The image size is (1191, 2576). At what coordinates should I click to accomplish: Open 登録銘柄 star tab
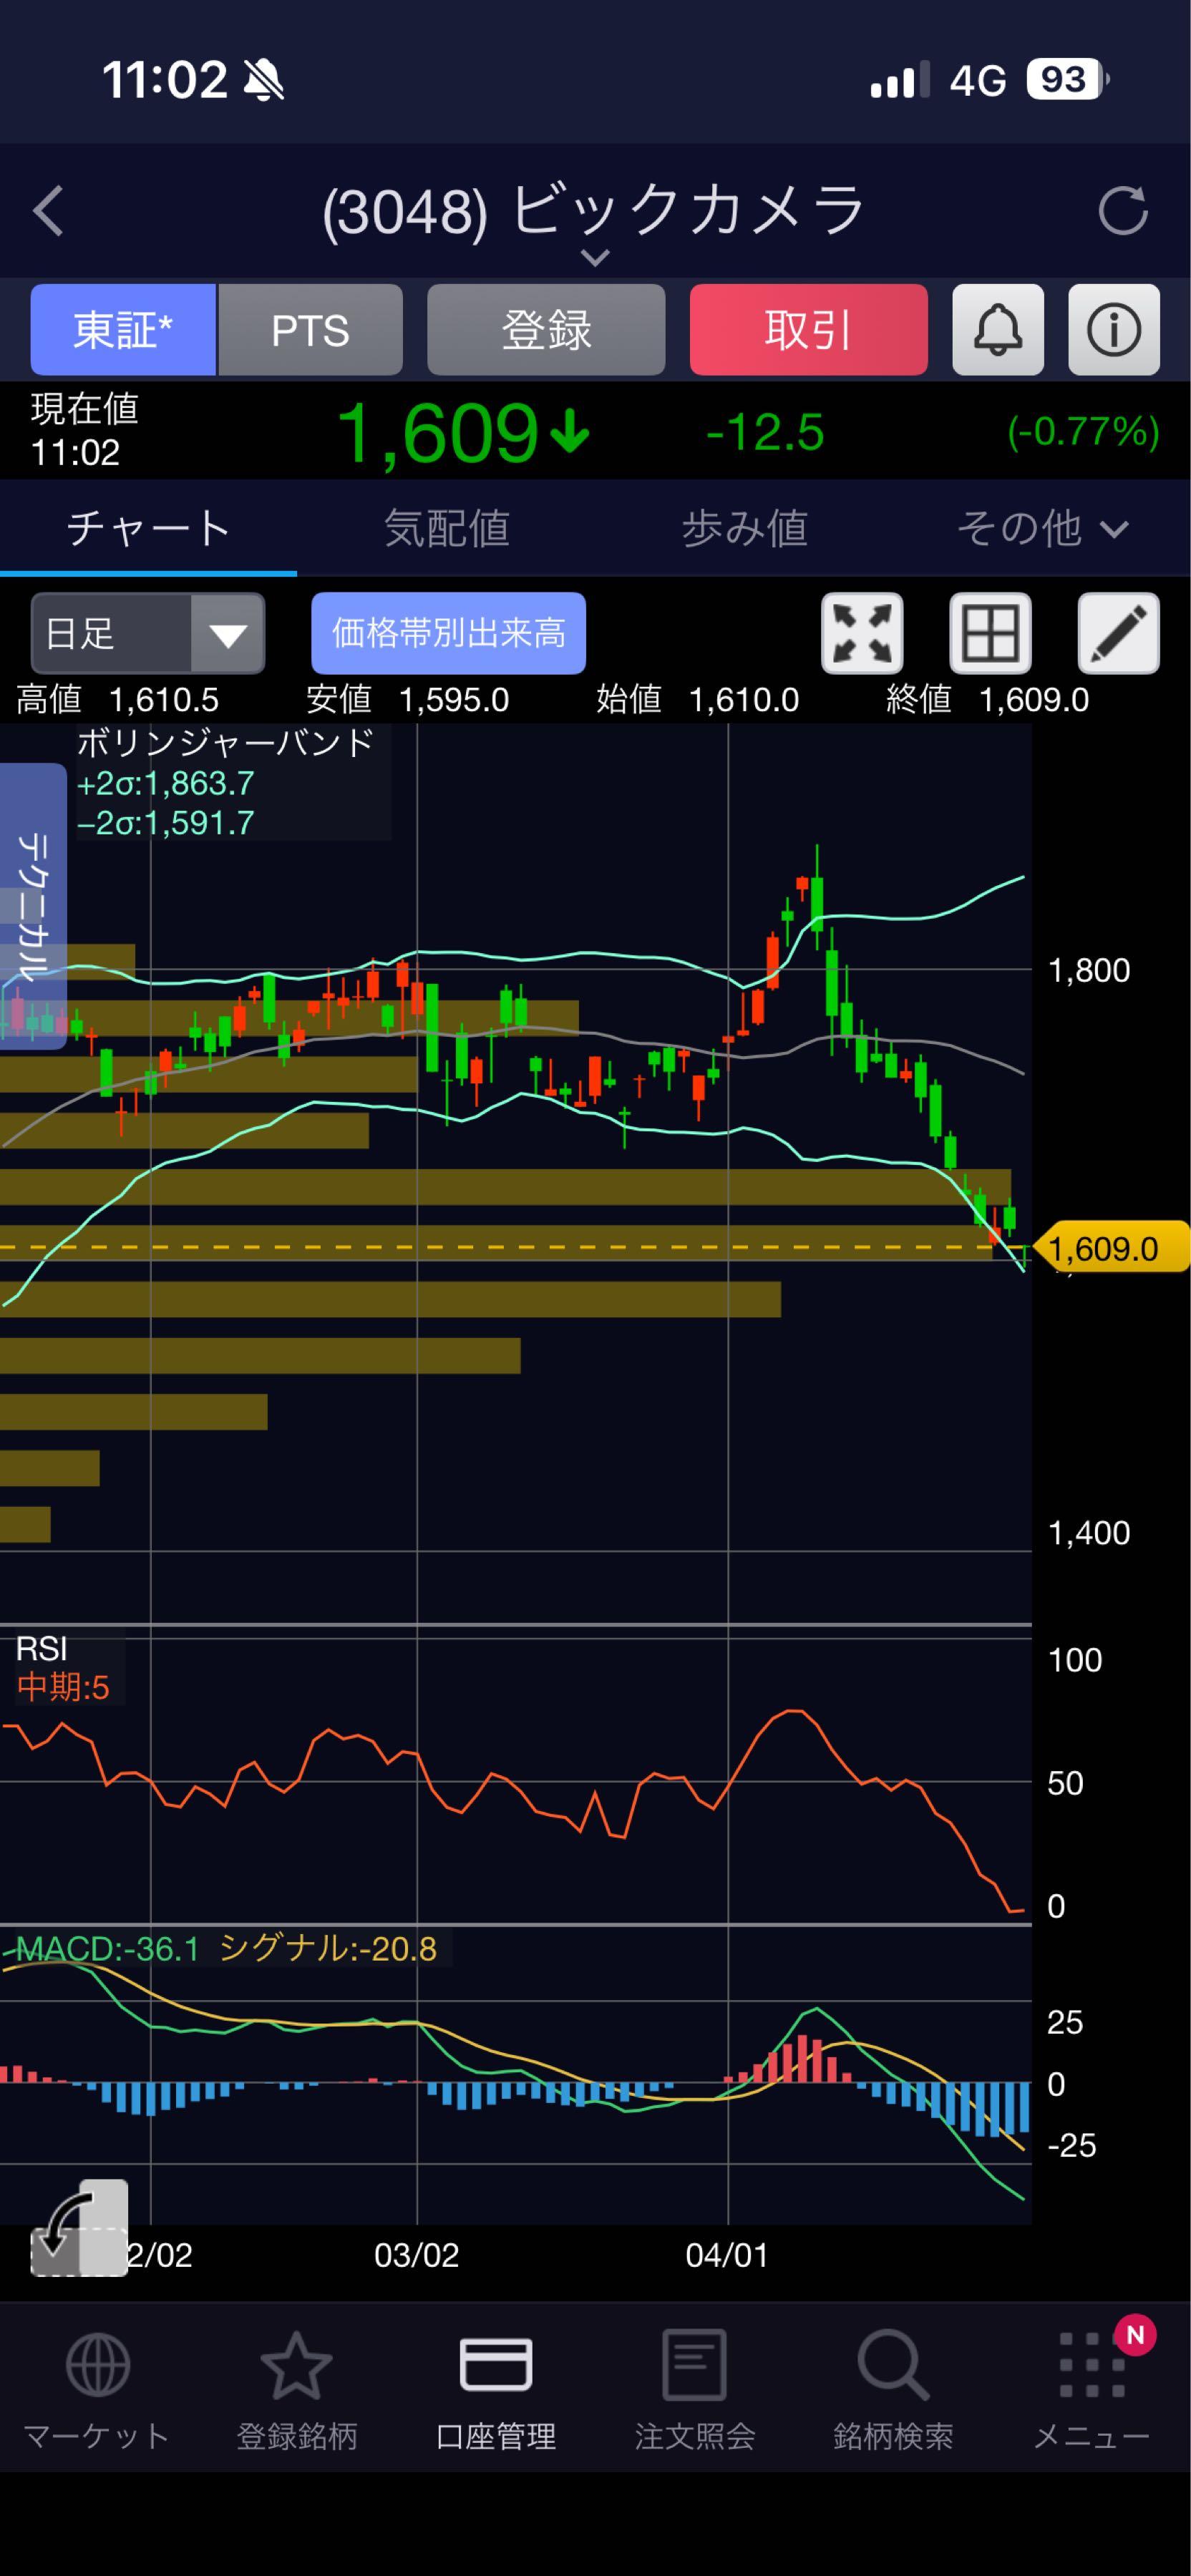click(296, 2391)
